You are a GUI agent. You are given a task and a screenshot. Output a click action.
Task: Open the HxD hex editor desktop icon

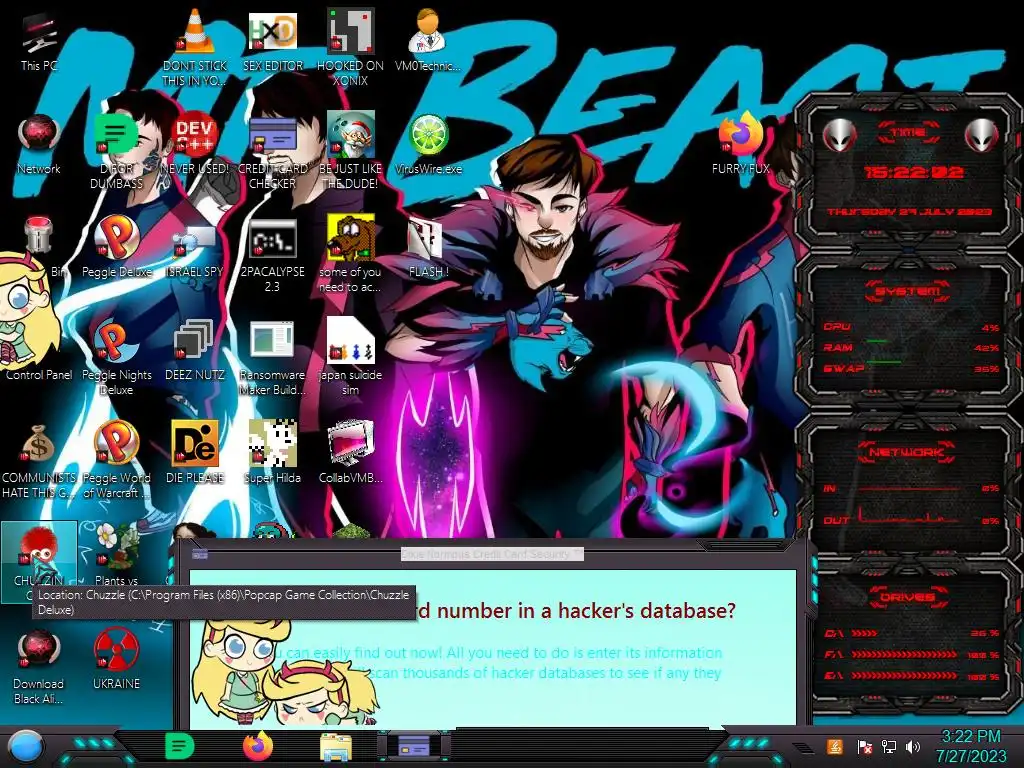tap(273, 40)
